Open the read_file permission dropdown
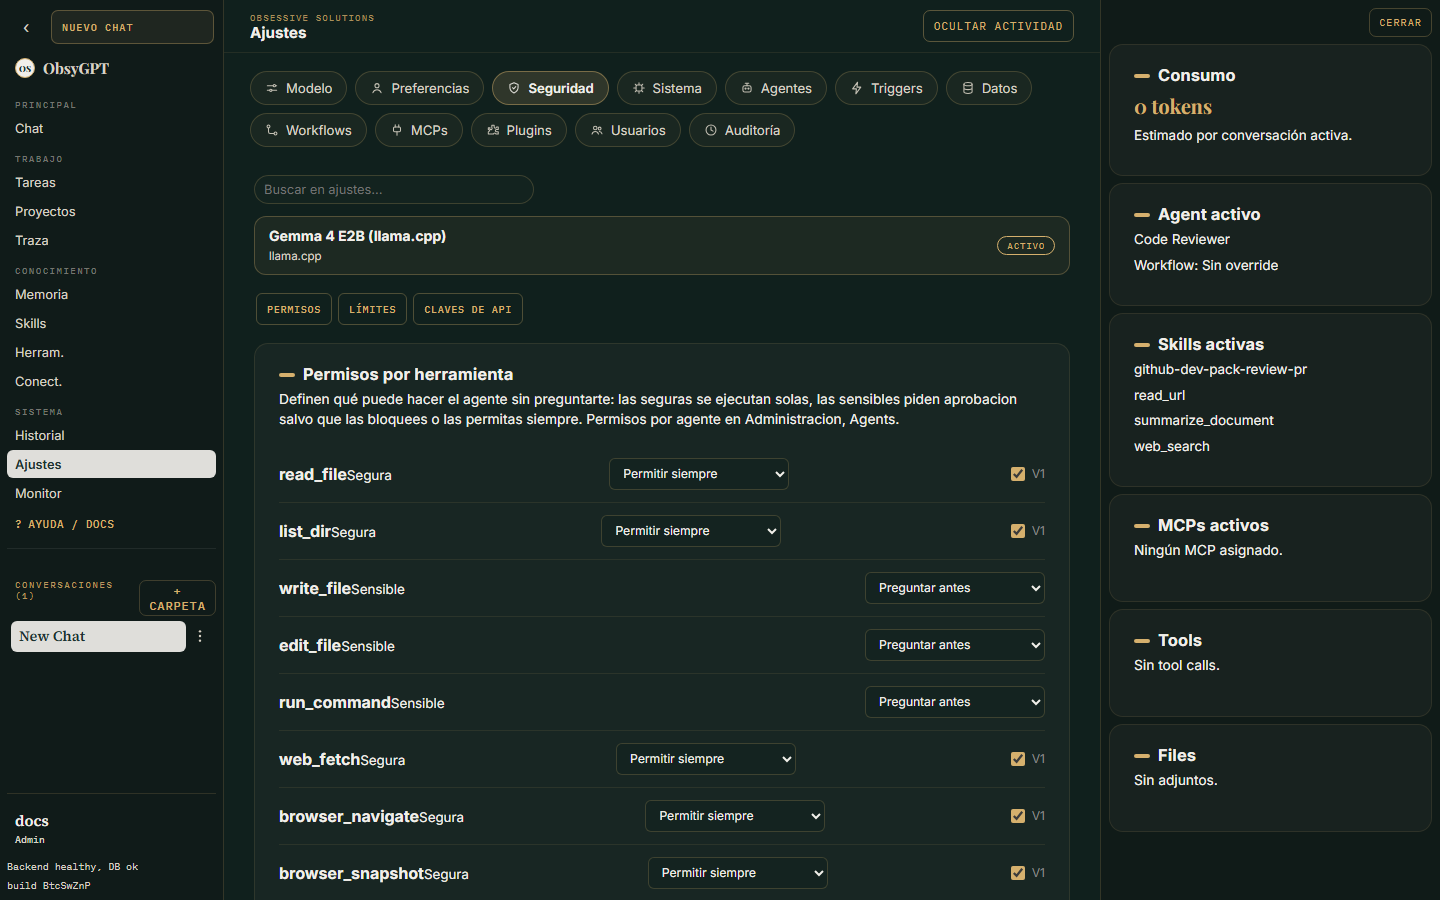The image size is (1440, 900). (x=699, y=474)
